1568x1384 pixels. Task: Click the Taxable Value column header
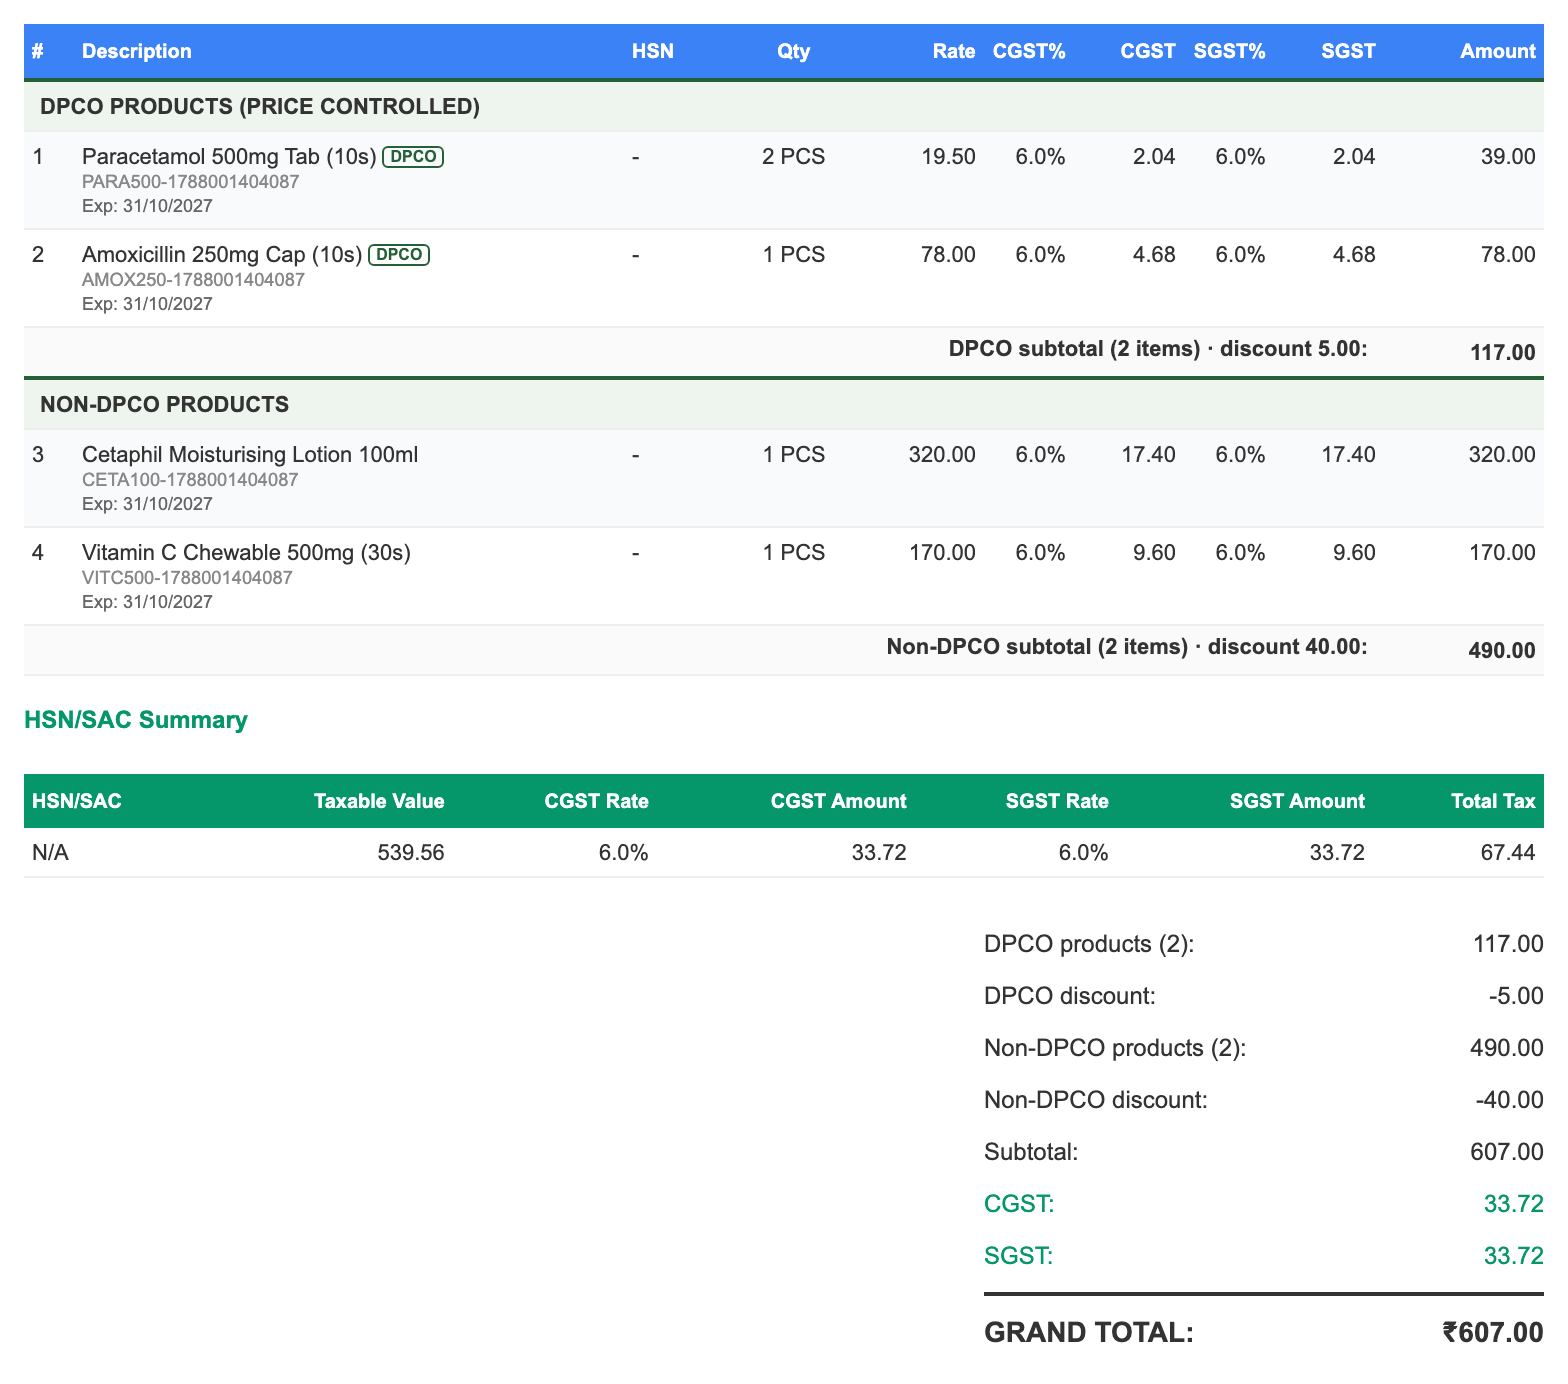379,801
